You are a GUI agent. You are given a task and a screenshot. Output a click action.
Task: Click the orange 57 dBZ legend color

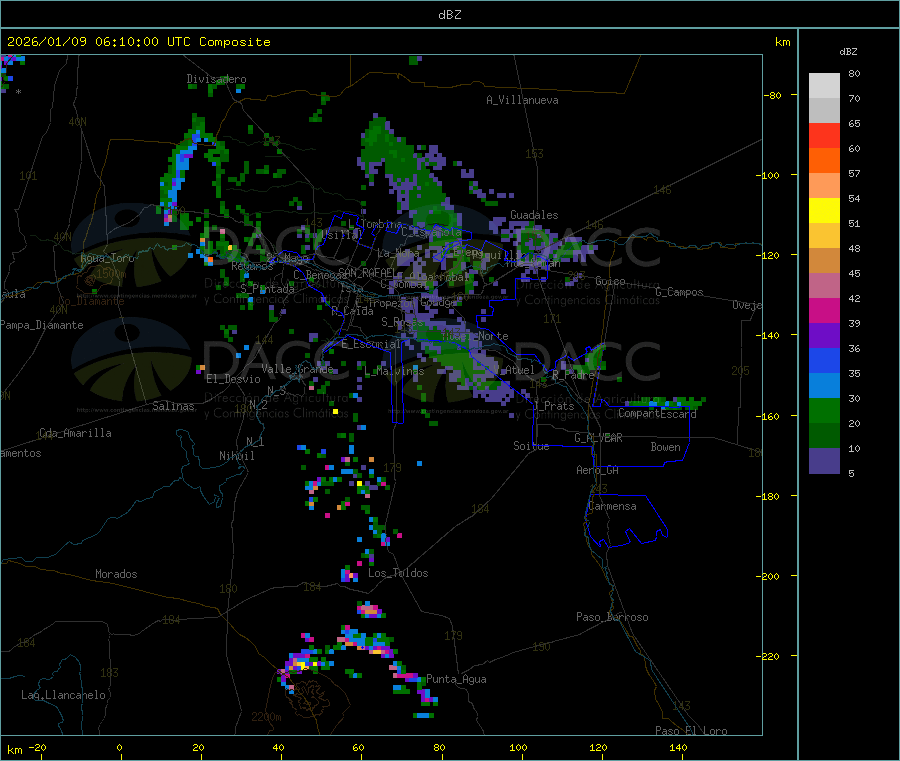[x=824, y=161]
